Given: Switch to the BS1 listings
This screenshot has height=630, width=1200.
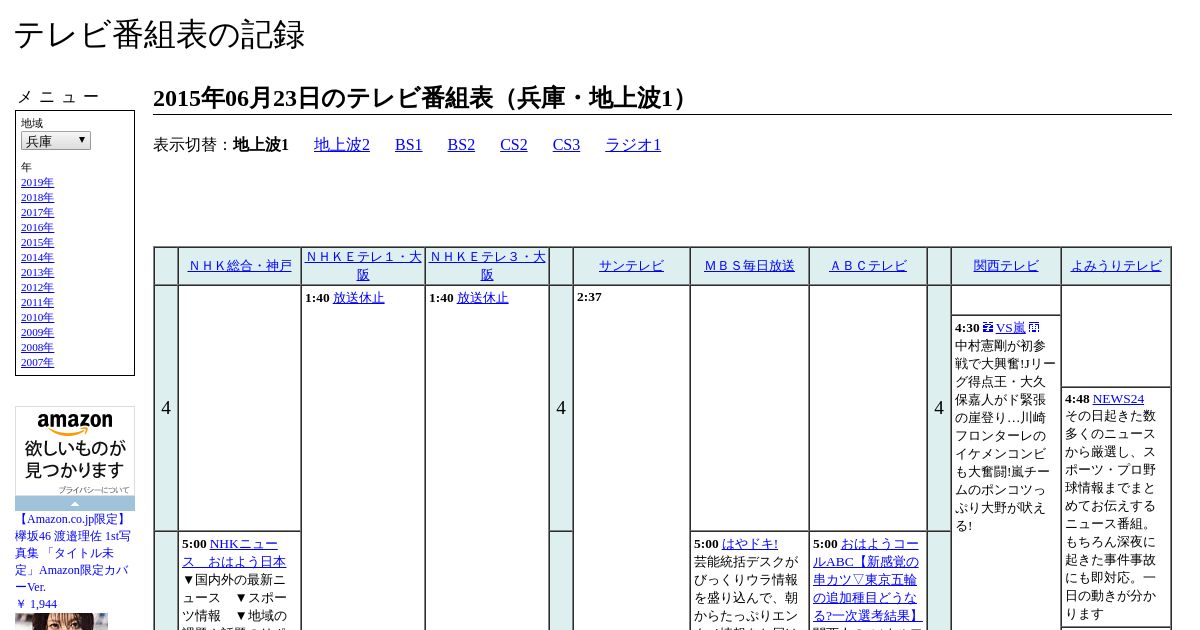Looking at the screenshot, I should coord(409,145).
